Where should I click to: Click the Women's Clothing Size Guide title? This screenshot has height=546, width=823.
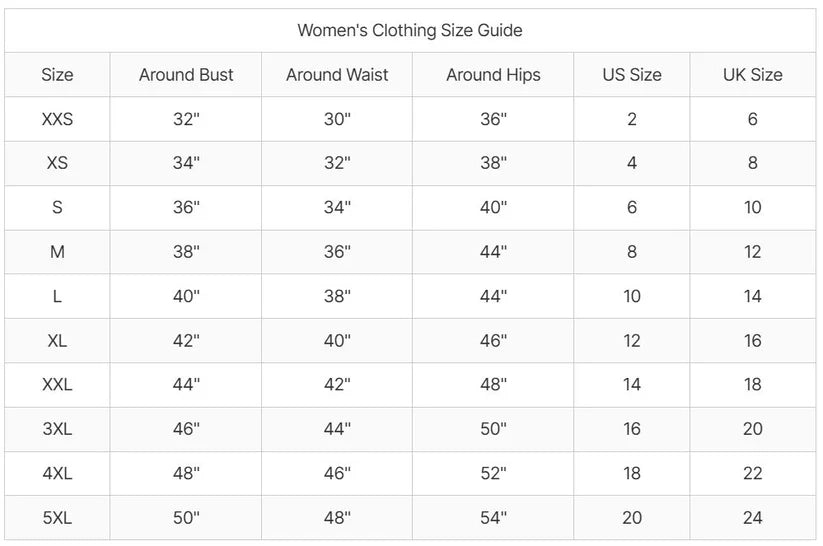click(410, 30)
